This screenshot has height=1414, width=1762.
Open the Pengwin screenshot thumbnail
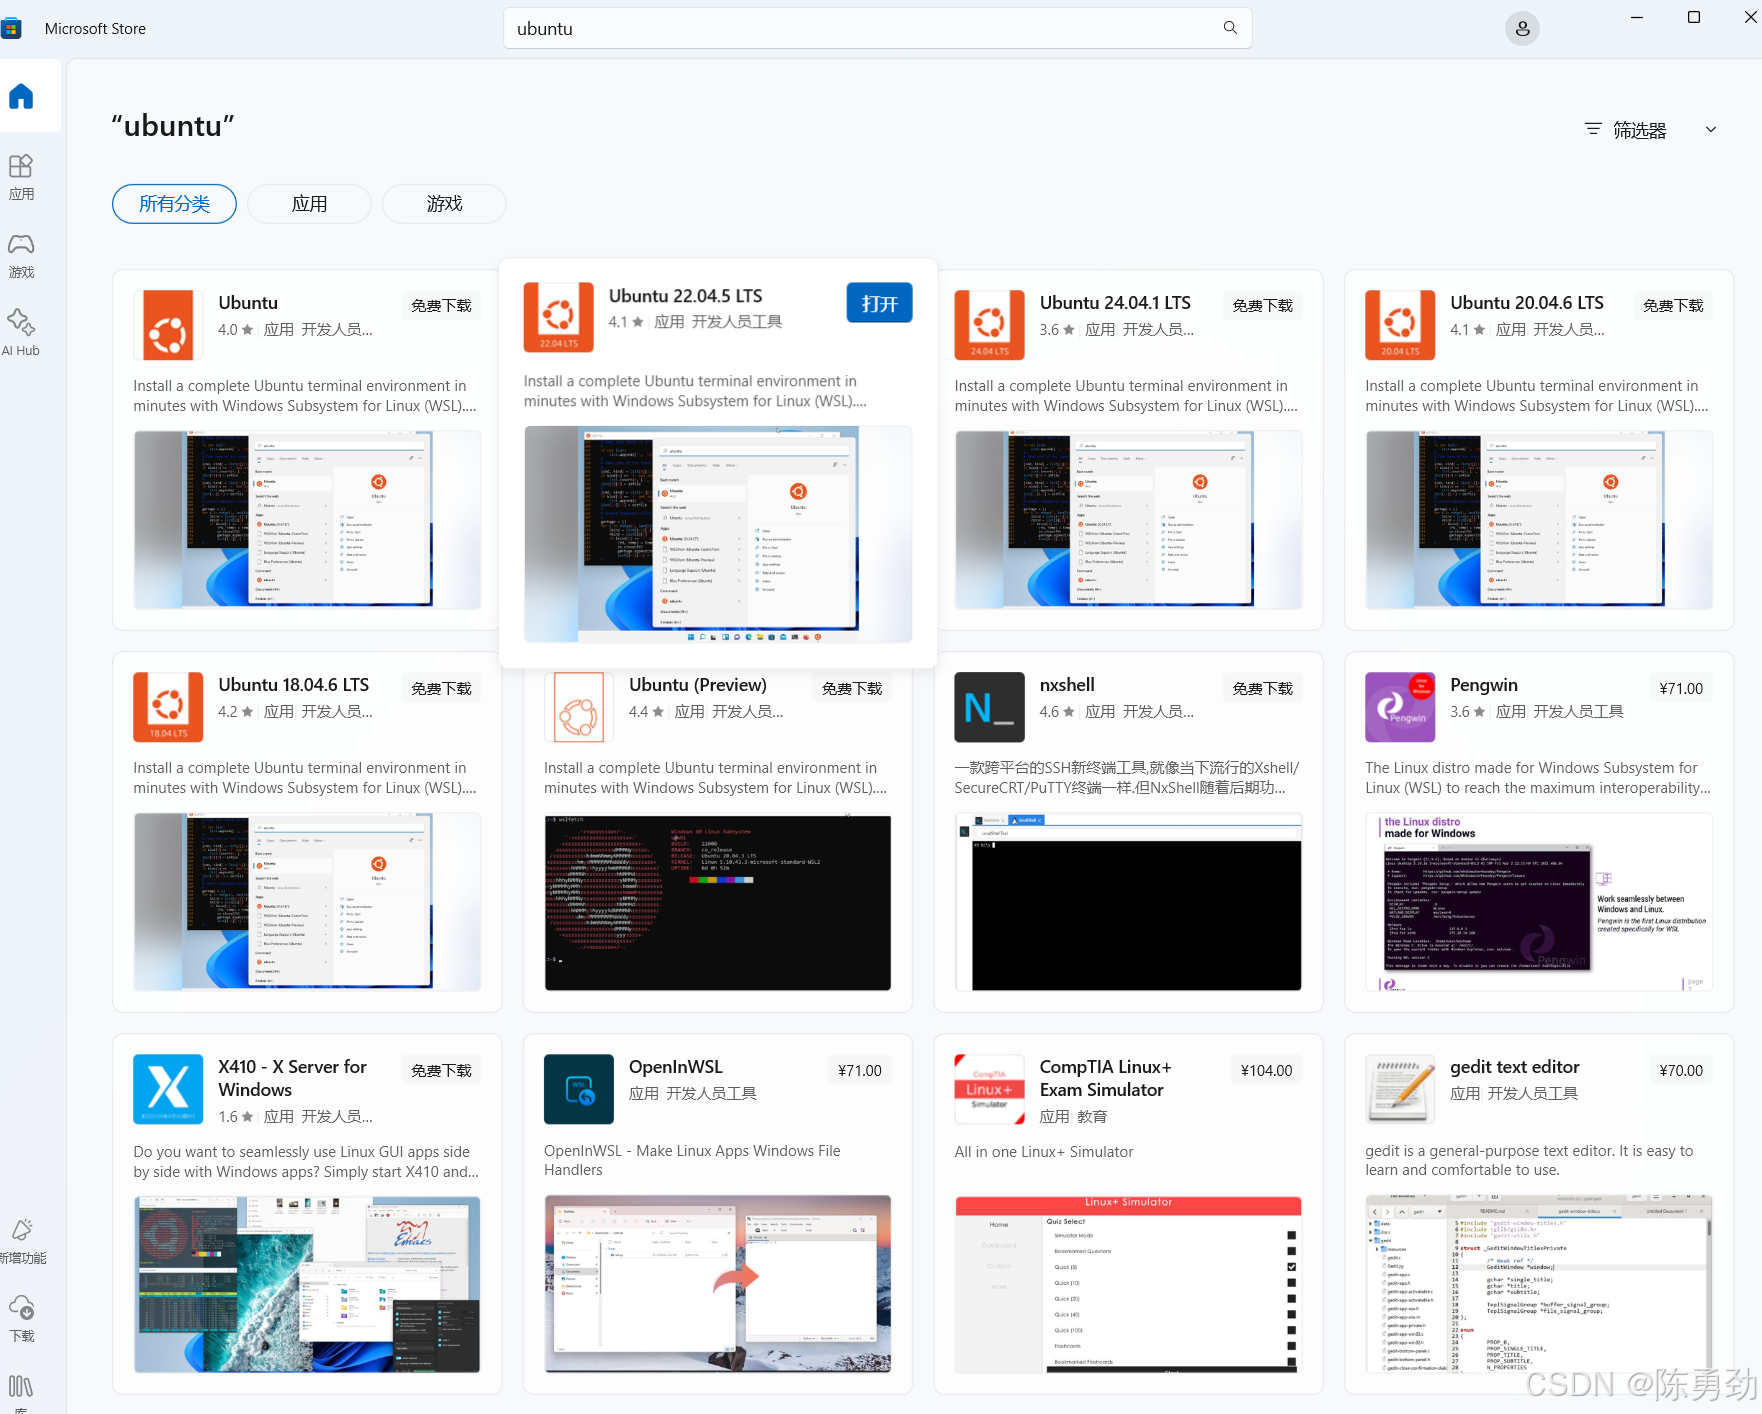click(1539, 903)
